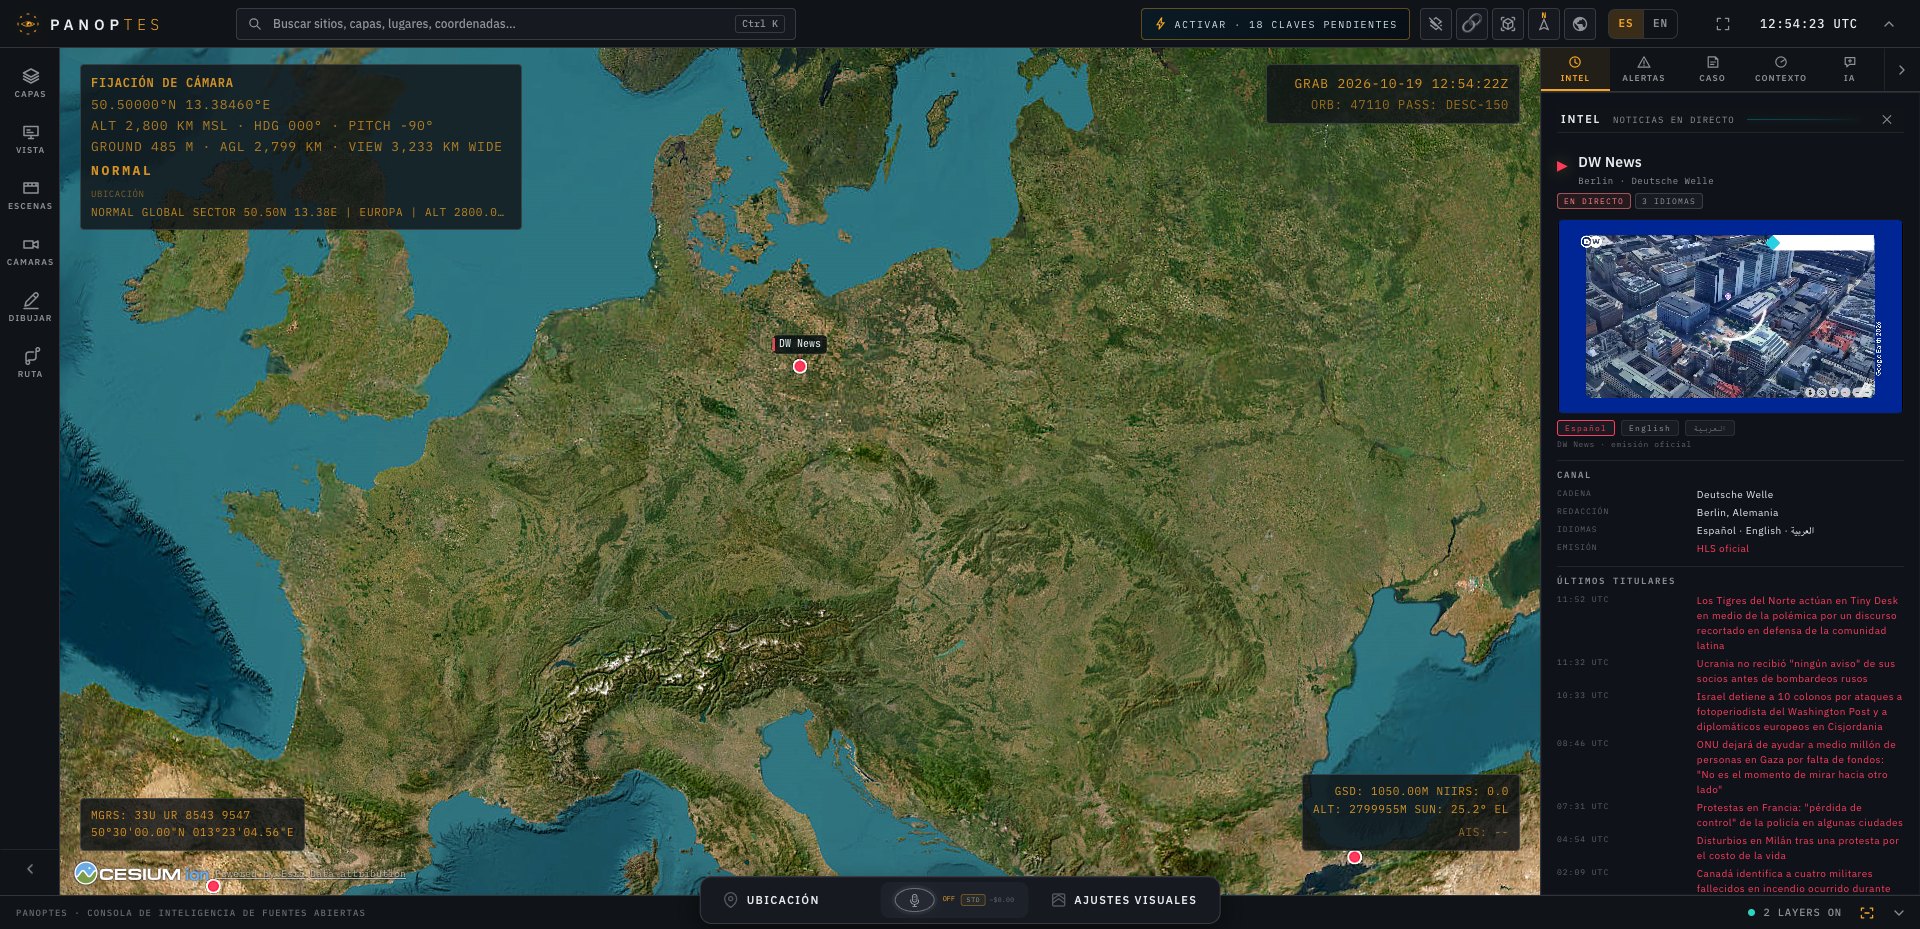Open the Cámaras sidebar panel
This screenshot has height=929, width=1920.
[30, 251]
